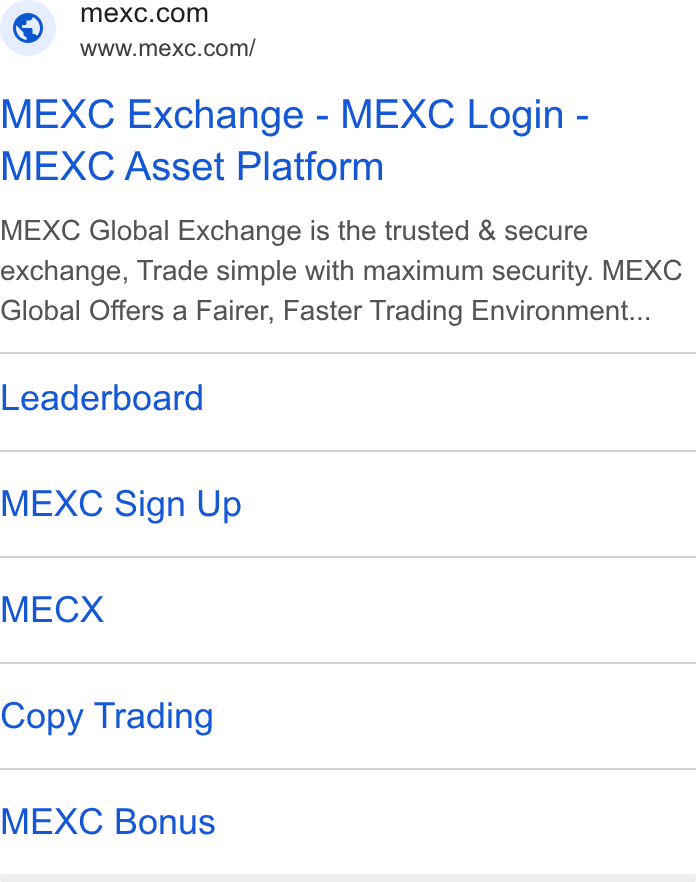This screenshot has width=696, height=882.
Task: Click the MEXC Login part of title
Action: point(452,115)
